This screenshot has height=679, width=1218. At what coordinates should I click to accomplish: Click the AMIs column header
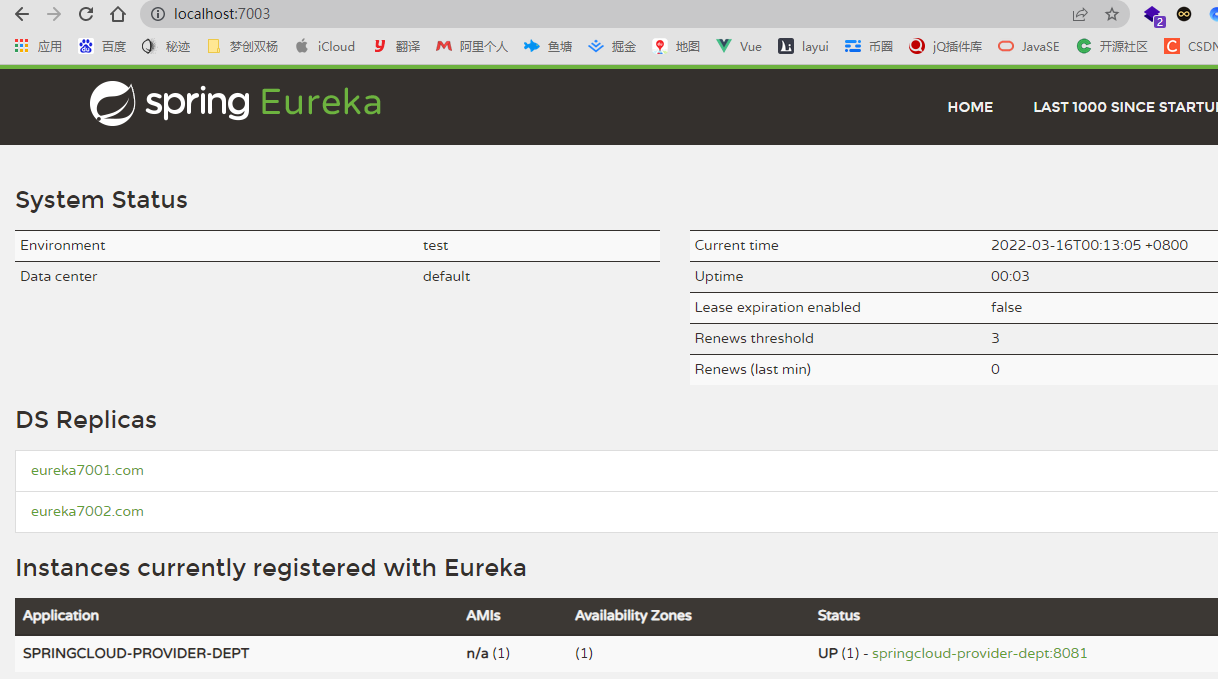point(483,615)
